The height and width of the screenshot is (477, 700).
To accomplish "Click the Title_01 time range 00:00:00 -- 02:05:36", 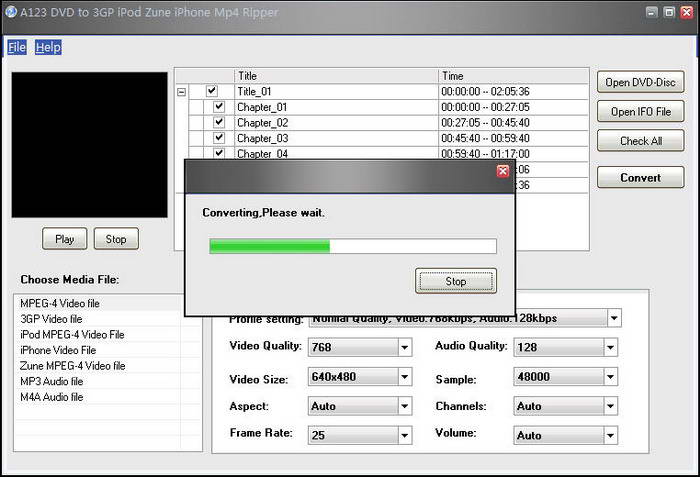I will pos(485,92).
